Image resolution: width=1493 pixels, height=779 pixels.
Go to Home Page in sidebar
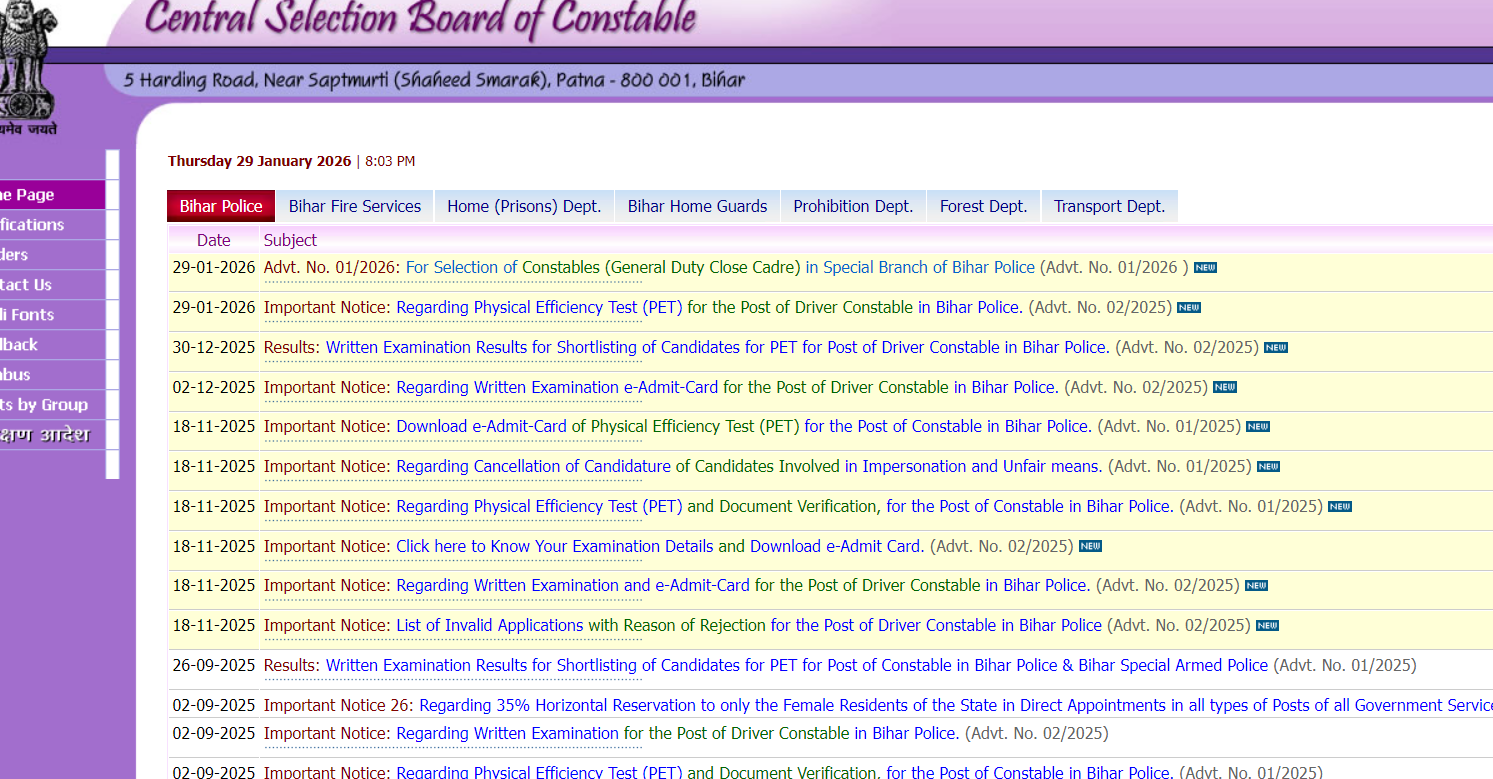pos(28,195)
